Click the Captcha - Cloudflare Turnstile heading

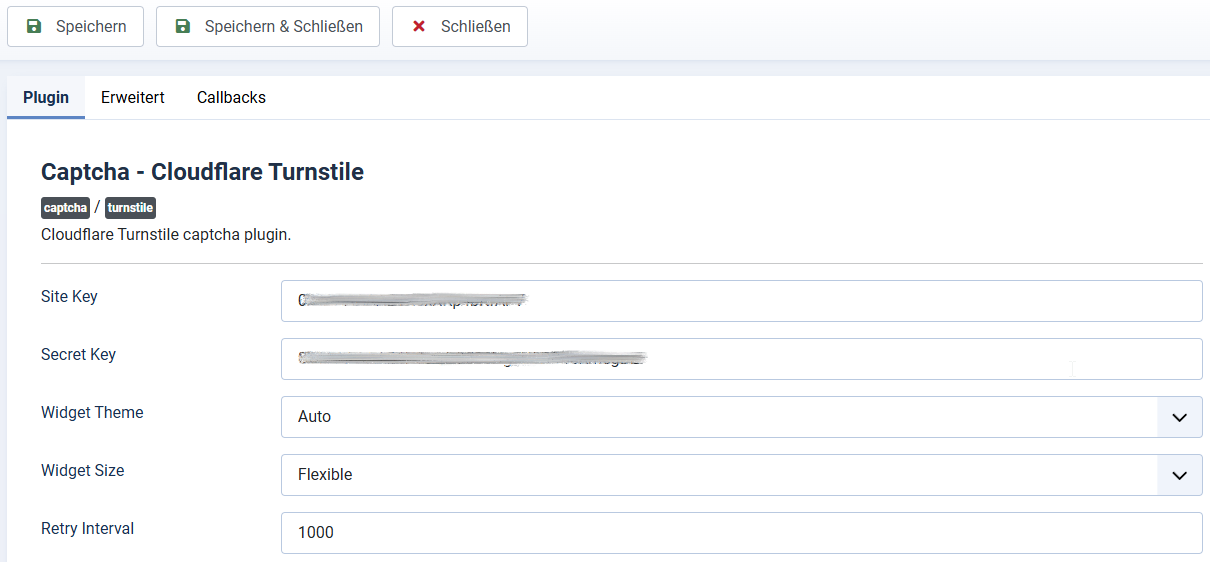pyautogui.click(x=202, y=172)
